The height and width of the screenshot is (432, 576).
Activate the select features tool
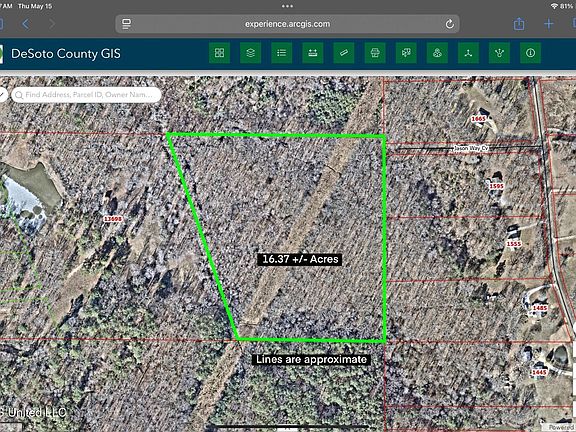[x=406, y=53]
